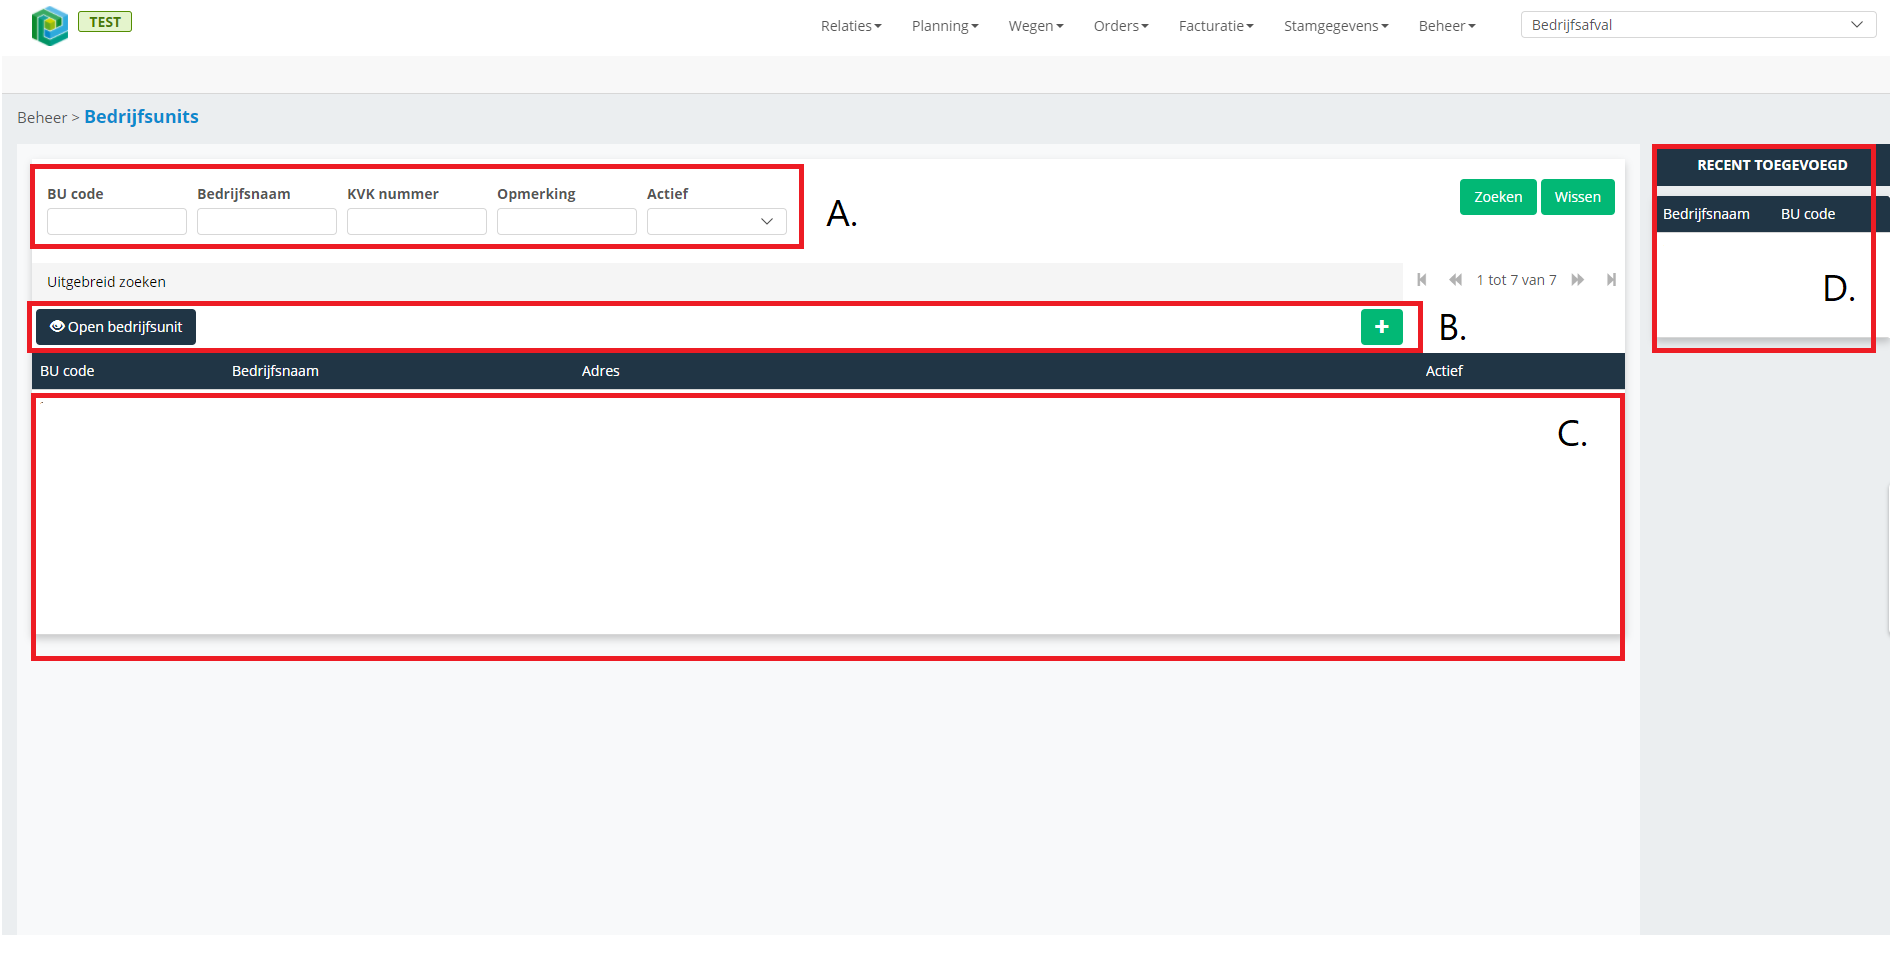The image size is (1890, 974).
Task: Click BU code column in Recent Toegevoegd
Action: (1808, 214)
